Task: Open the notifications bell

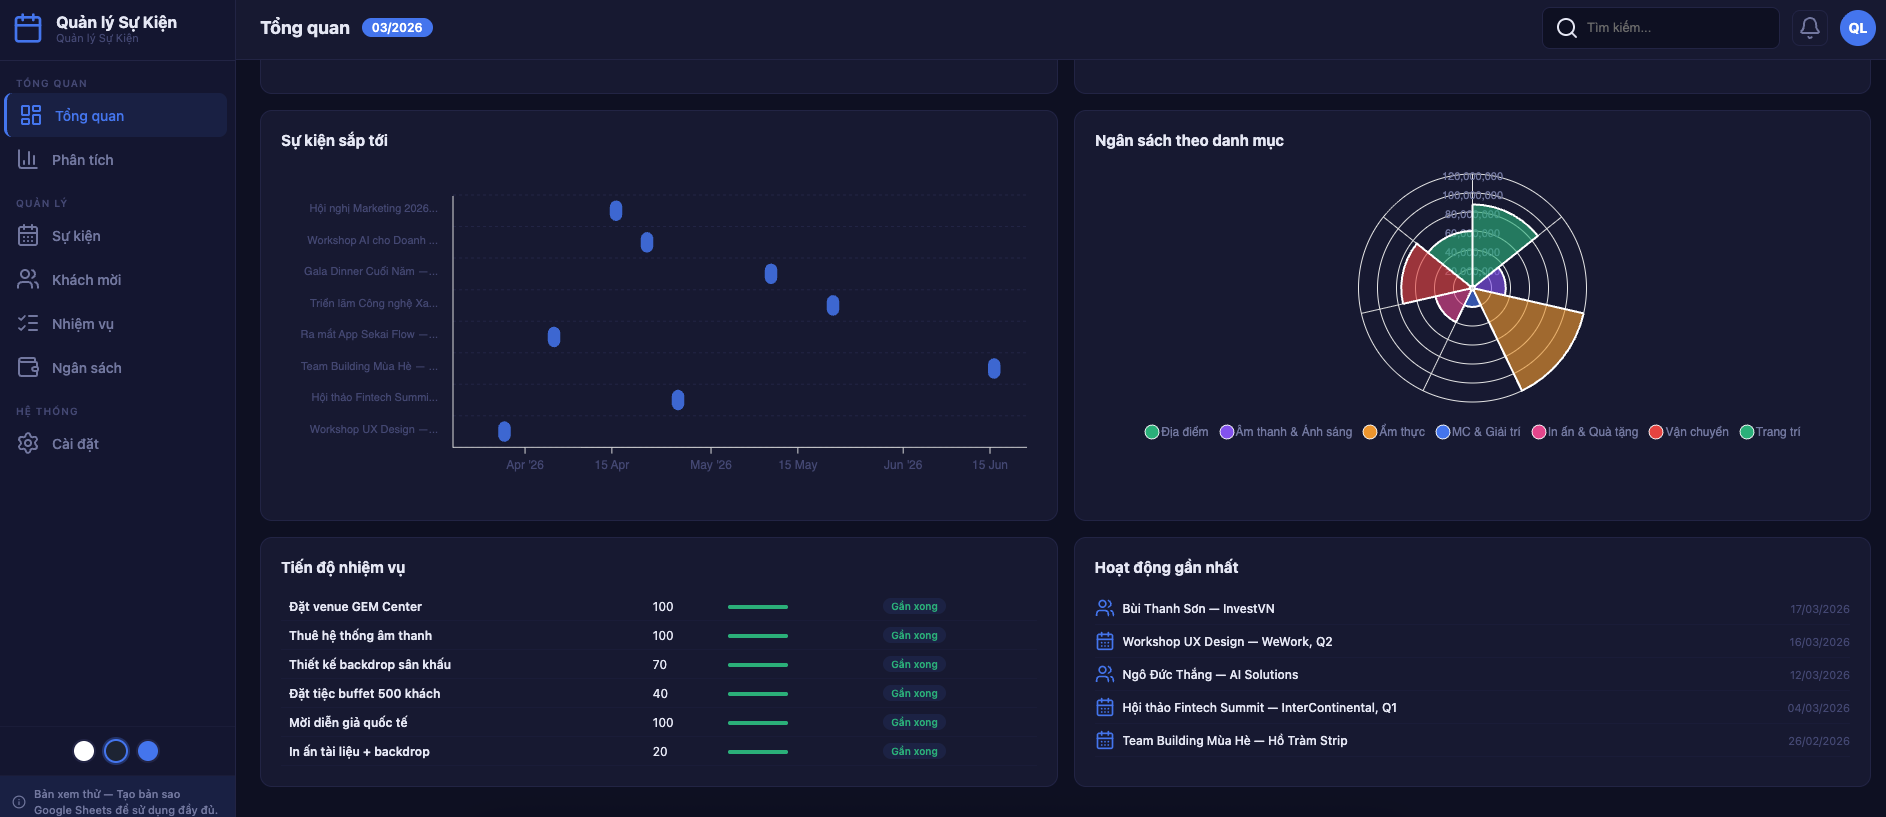Action: [1809, 28]
